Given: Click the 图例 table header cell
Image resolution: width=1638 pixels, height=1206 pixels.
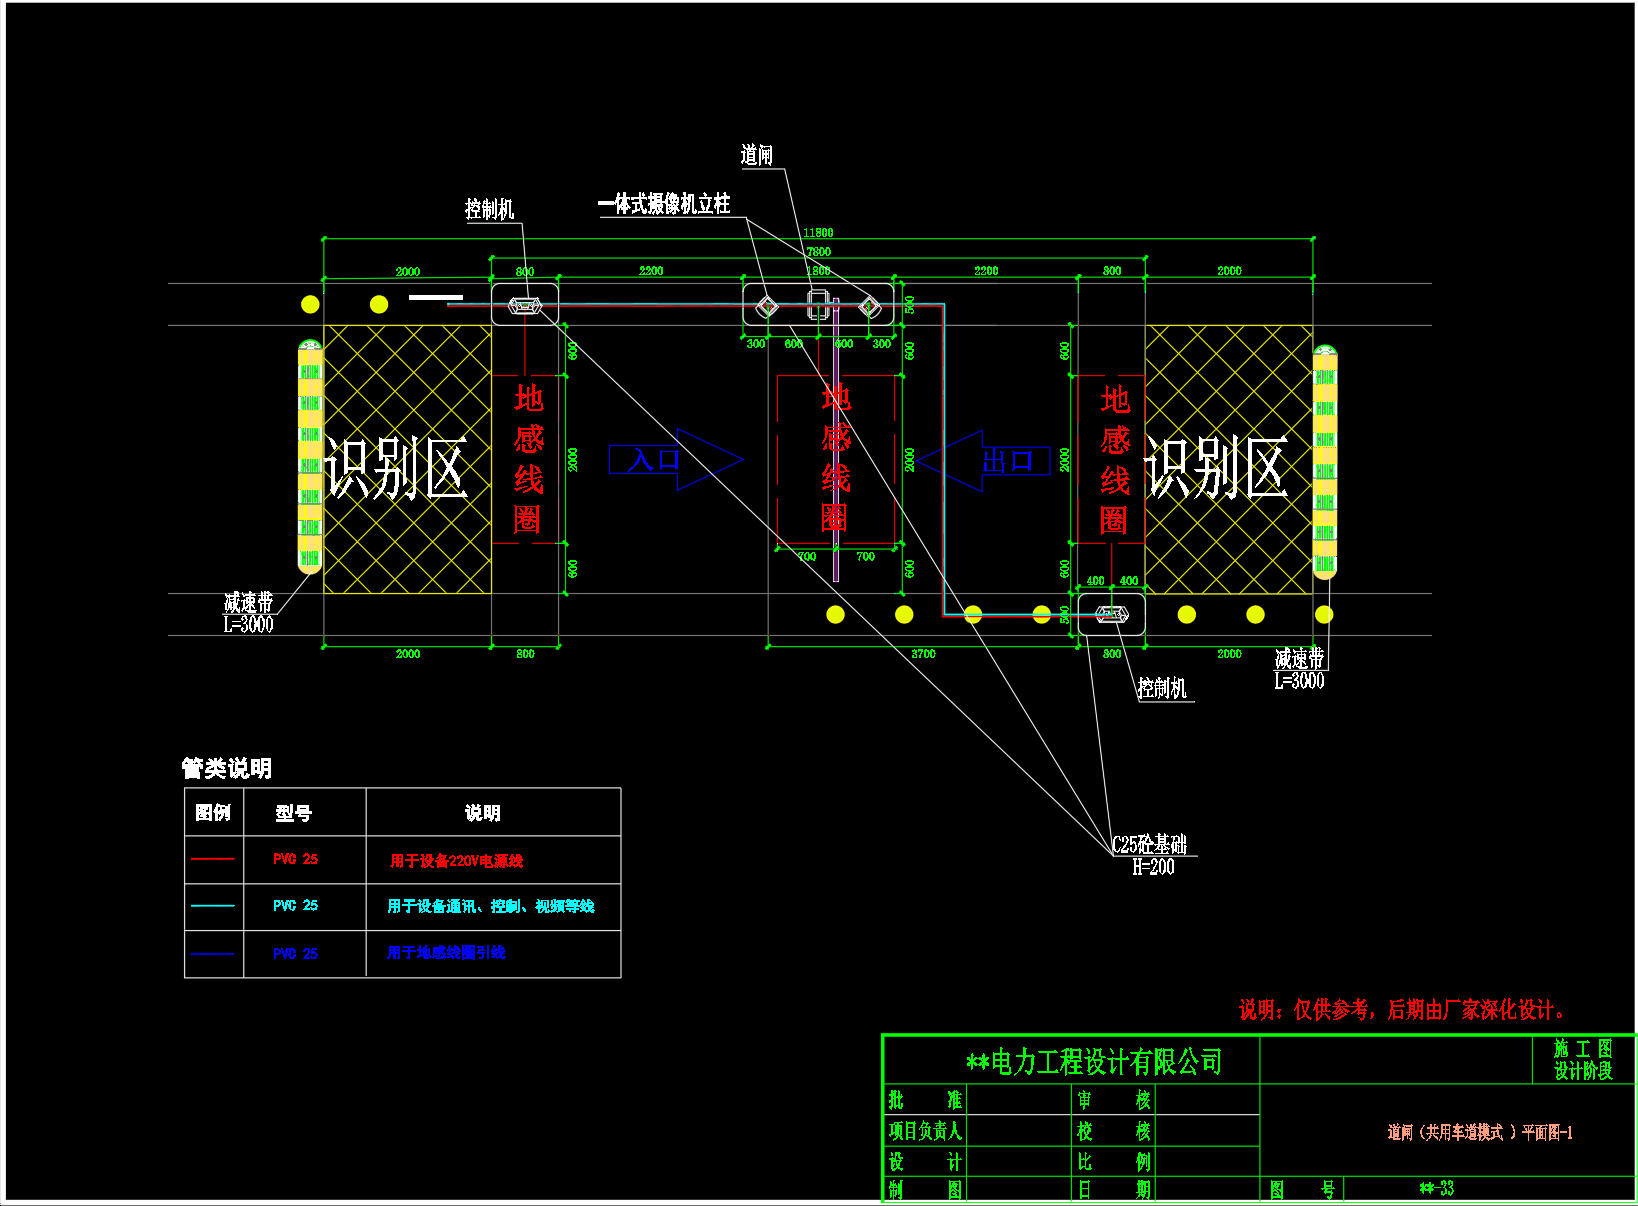Looking at the screenshot, I should (213, 812).
